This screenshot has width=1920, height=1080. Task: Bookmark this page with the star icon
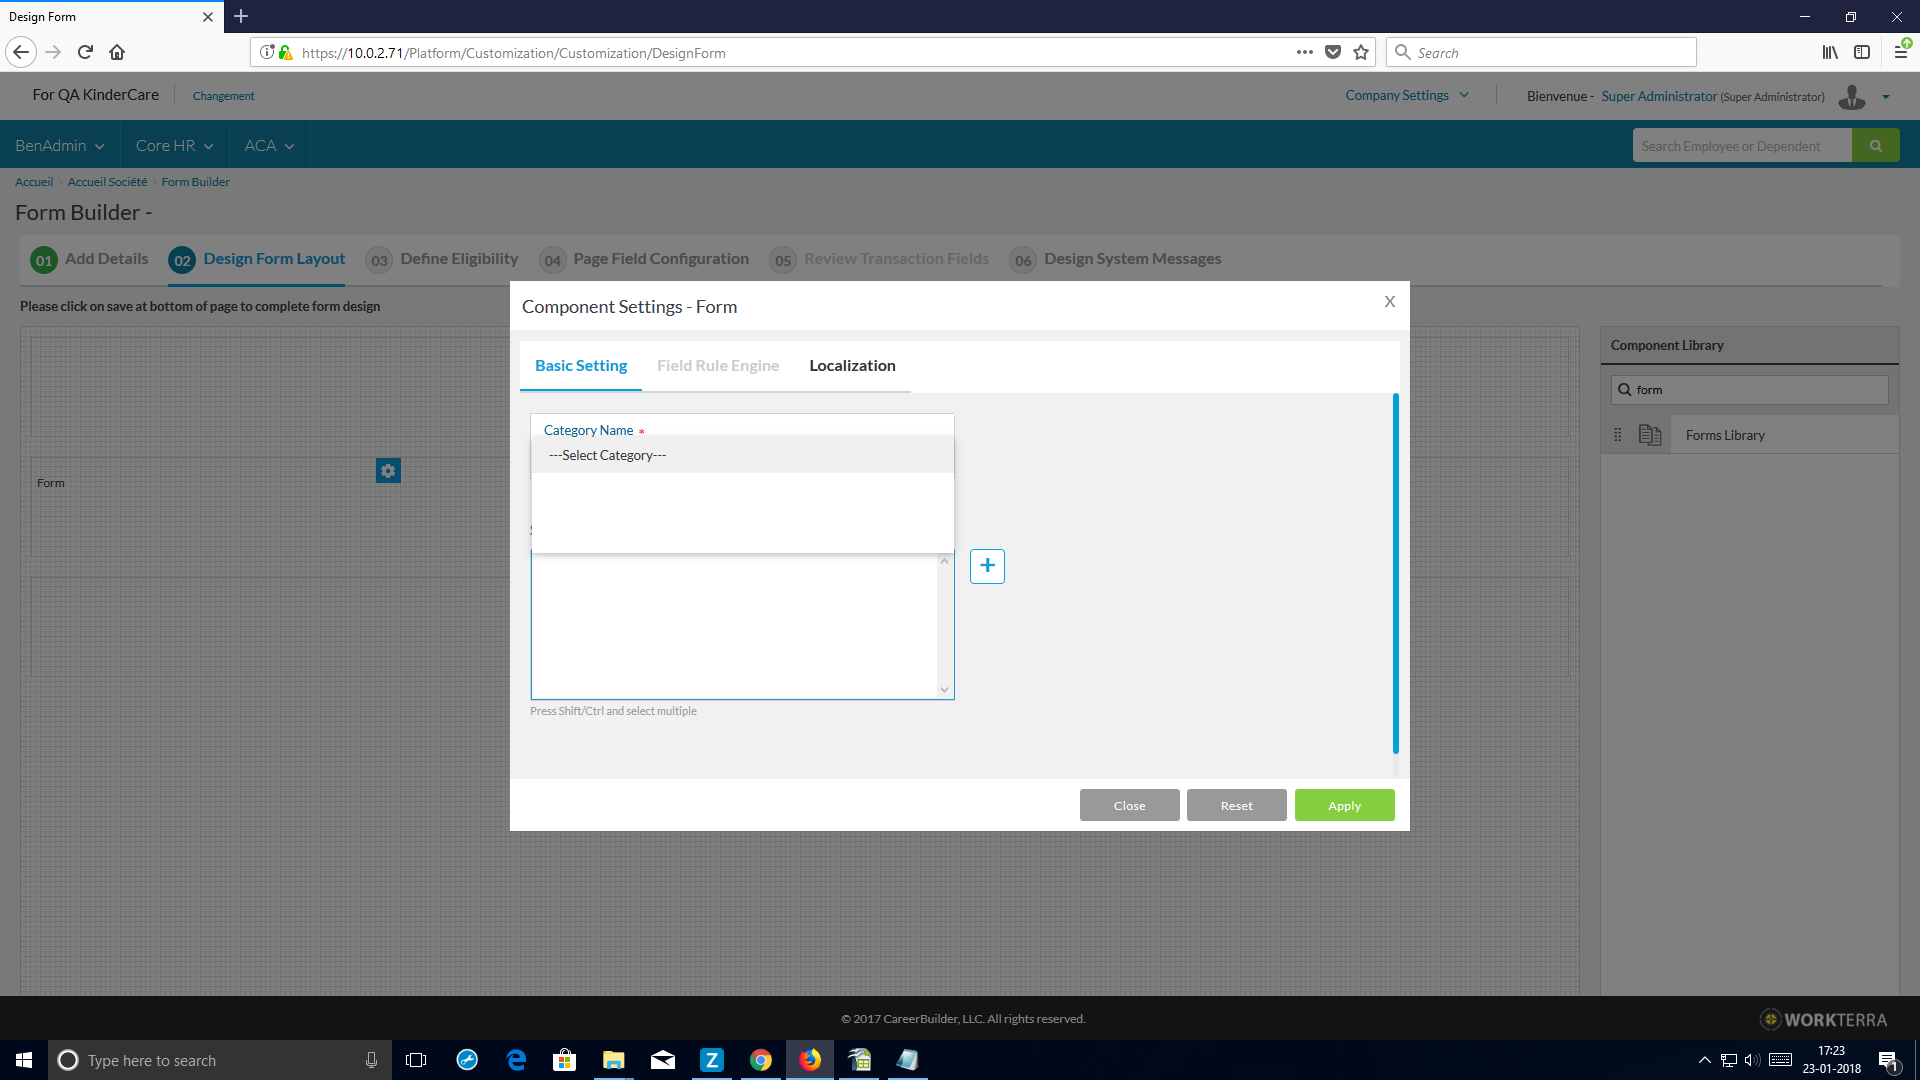tap(1361, 53)
